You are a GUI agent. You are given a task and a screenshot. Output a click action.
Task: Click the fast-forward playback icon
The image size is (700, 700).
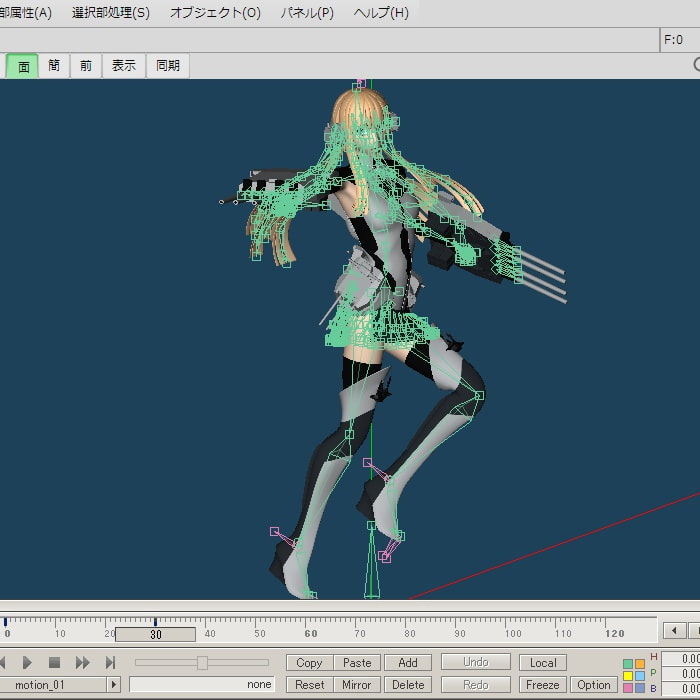tap(83, 662)
